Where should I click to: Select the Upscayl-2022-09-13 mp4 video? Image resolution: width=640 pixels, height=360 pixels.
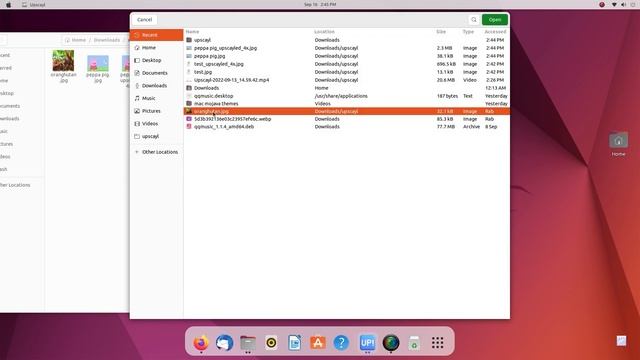(347, 80)
